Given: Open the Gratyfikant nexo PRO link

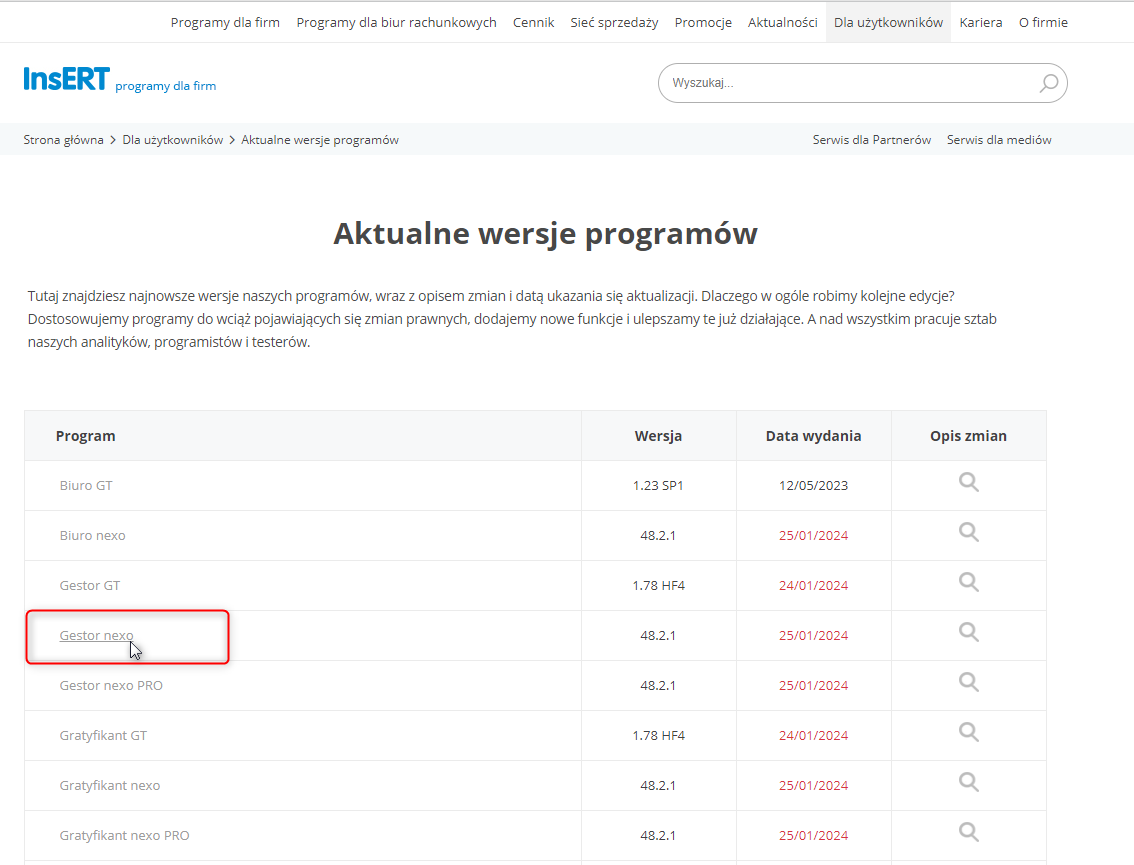Looking at the screenshot, I should pos(124,835).
